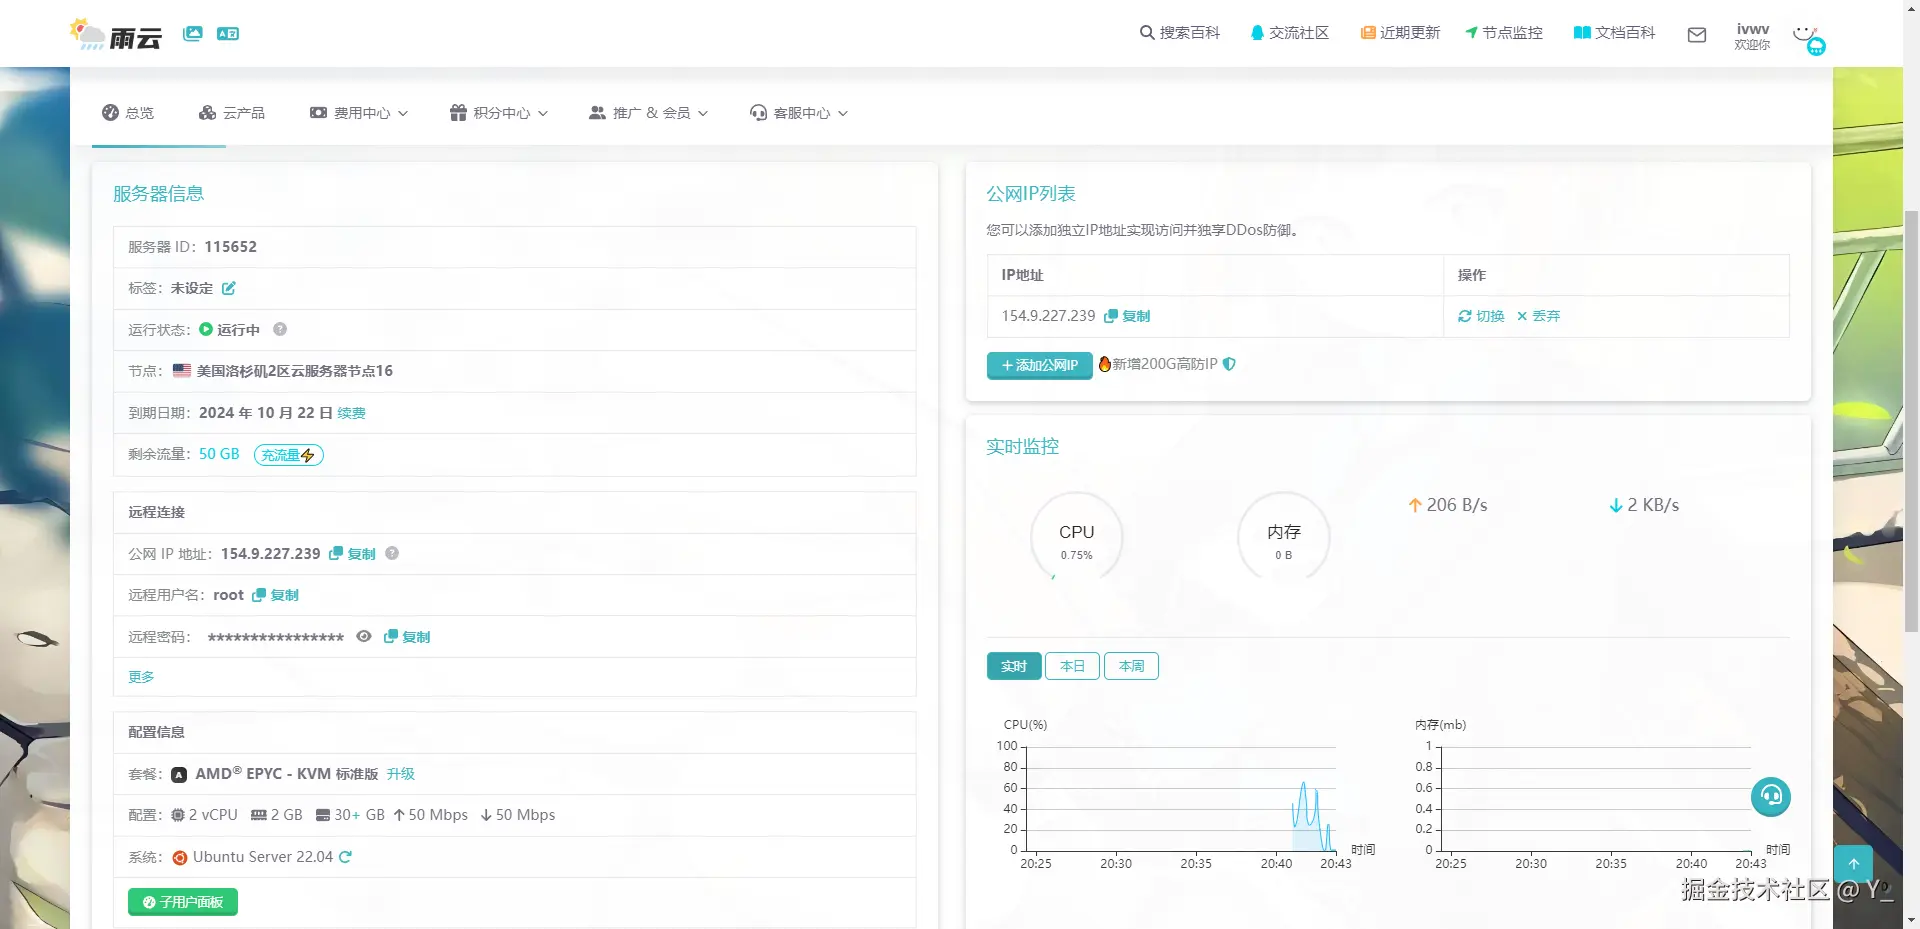Open 节点监控 in the top navigation
Image resolution: width=1920 pixels, height=929 pixels.
tap(1503, 32)
